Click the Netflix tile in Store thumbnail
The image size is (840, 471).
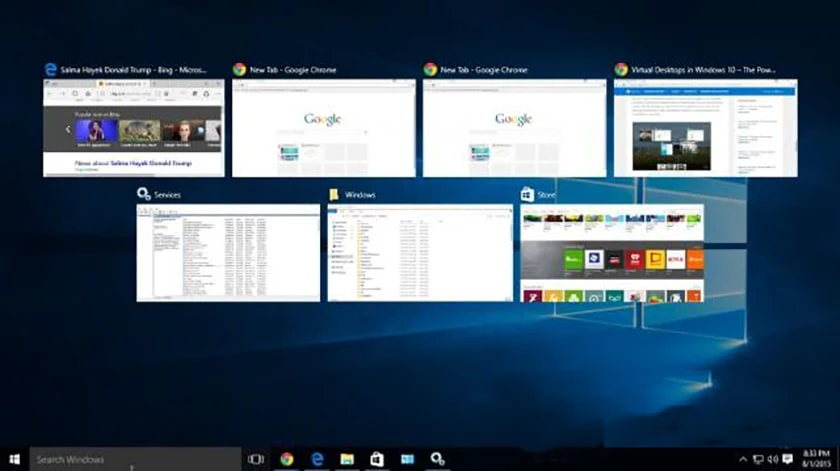pyautogui.click(x=676, y=260)
